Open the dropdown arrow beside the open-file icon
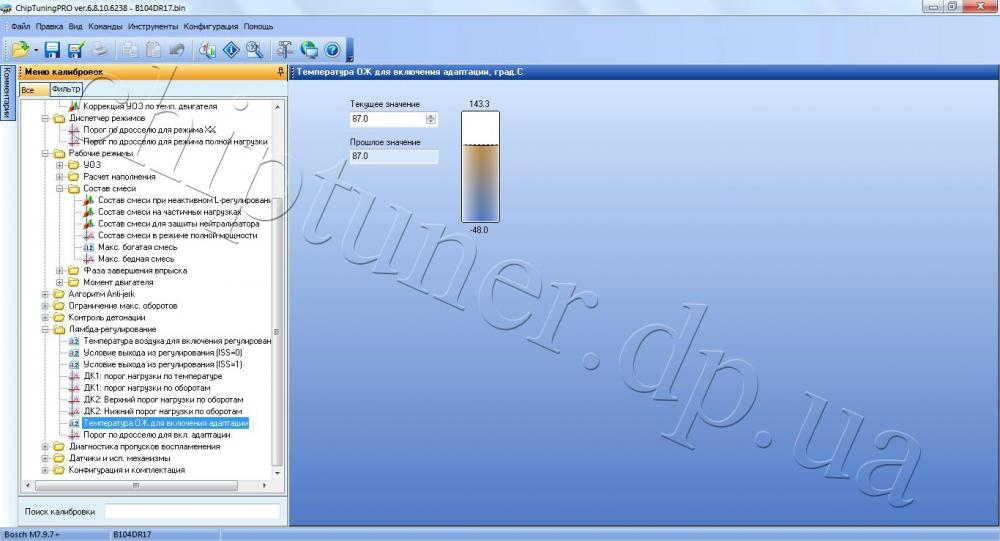 36,50
